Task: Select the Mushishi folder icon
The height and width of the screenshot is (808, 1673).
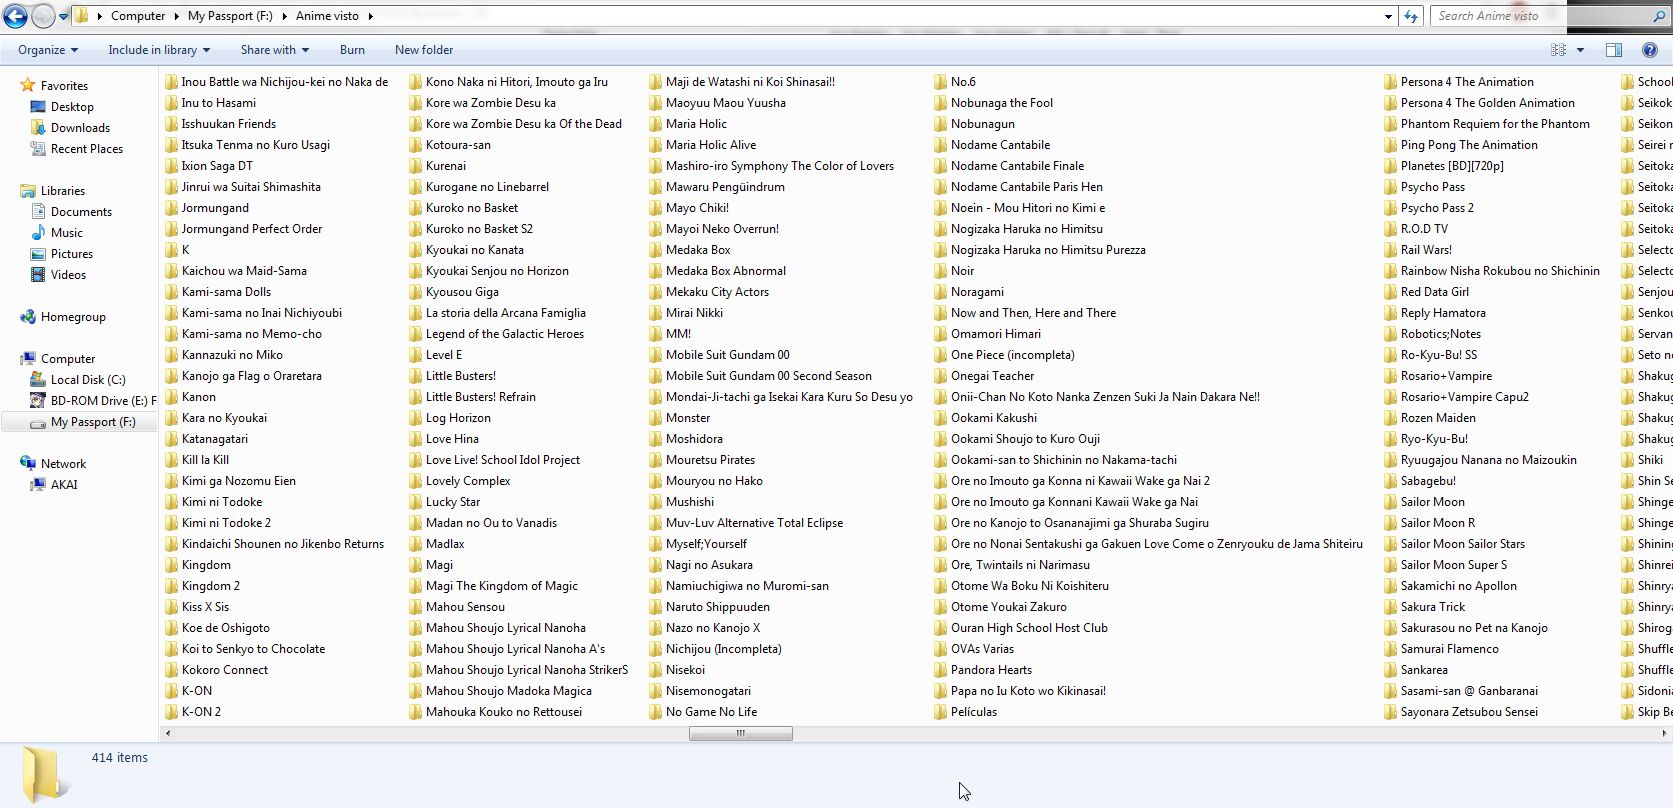Action: (657, 502)
